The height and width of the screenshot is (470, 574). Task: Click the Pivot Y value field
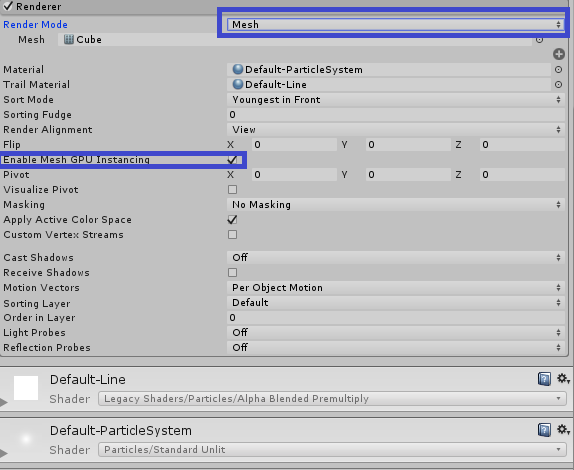click(408, 175)
